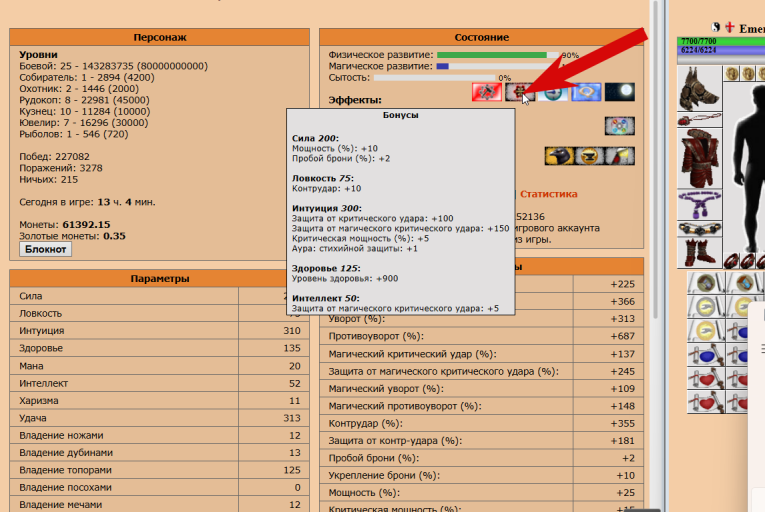This screenshot has width=765, height=512.
Task: Click the yin-yang icon beside character name
Action: pos(716,27)
